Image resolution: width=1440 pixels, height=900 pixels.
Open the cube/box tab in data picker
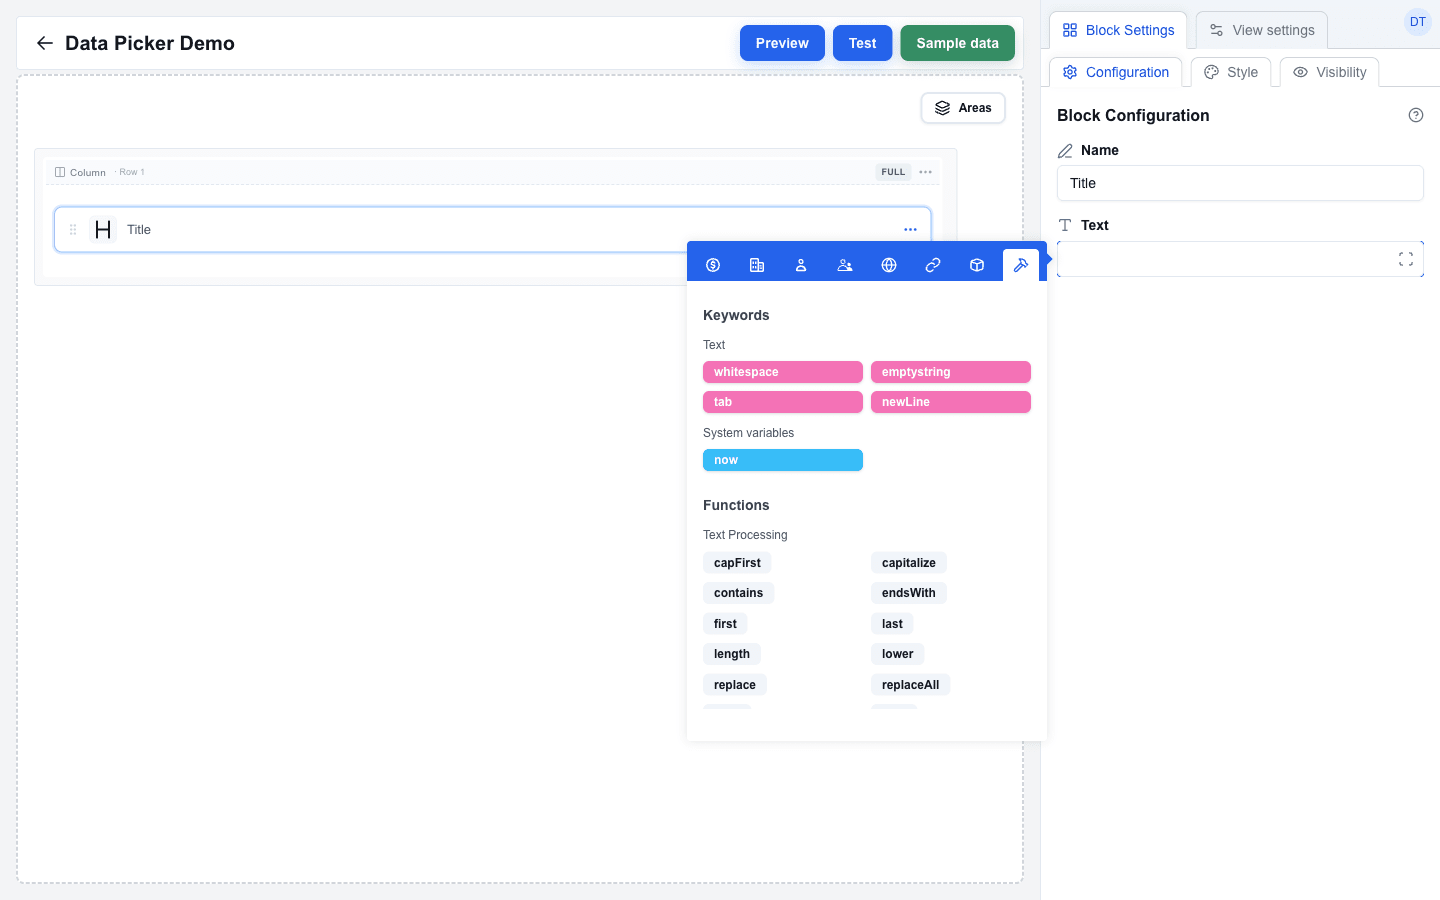[x=977, y=265]
